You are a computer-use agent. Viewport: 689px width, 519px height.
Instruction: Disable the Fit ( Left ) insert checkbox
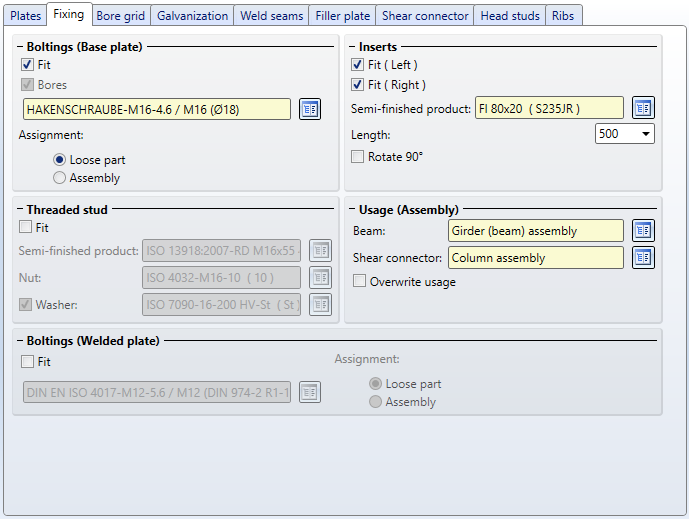click(x=358, y=65)
